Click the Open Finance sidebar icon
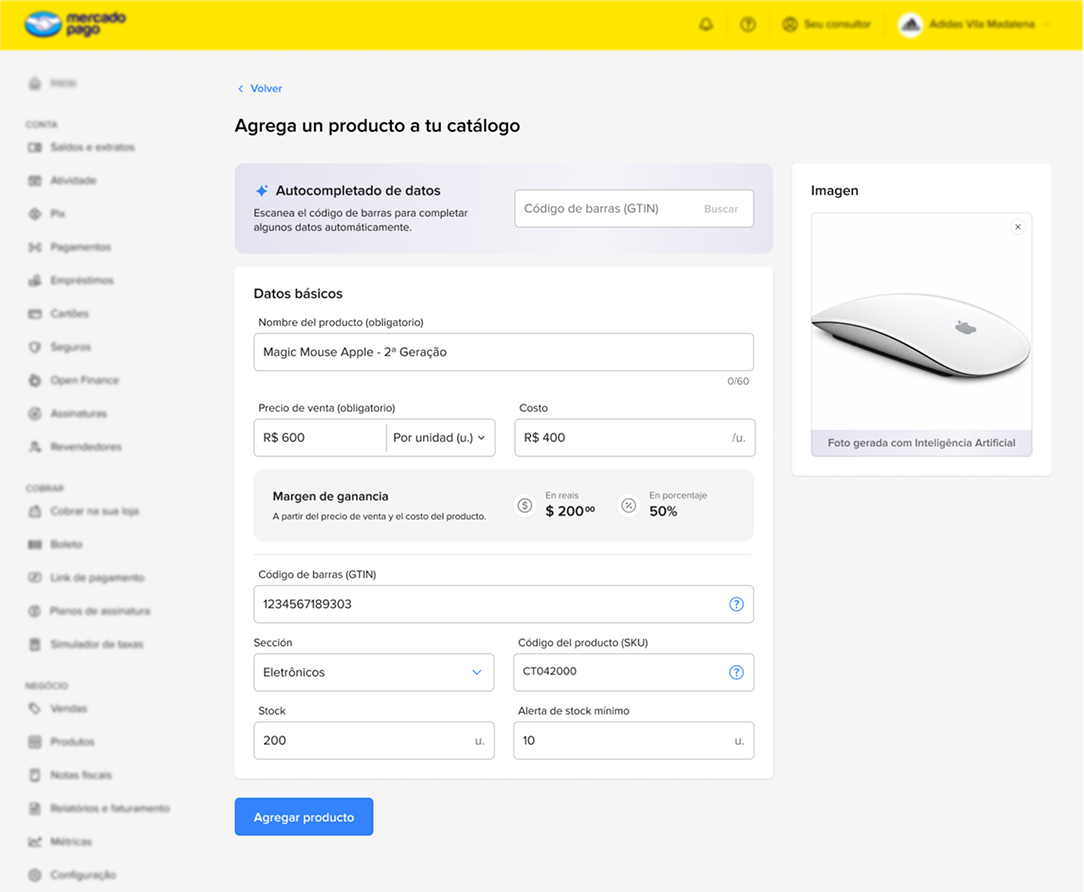Image resolution: width=1084 pixels, height=892 pixels. click(35, 380)
